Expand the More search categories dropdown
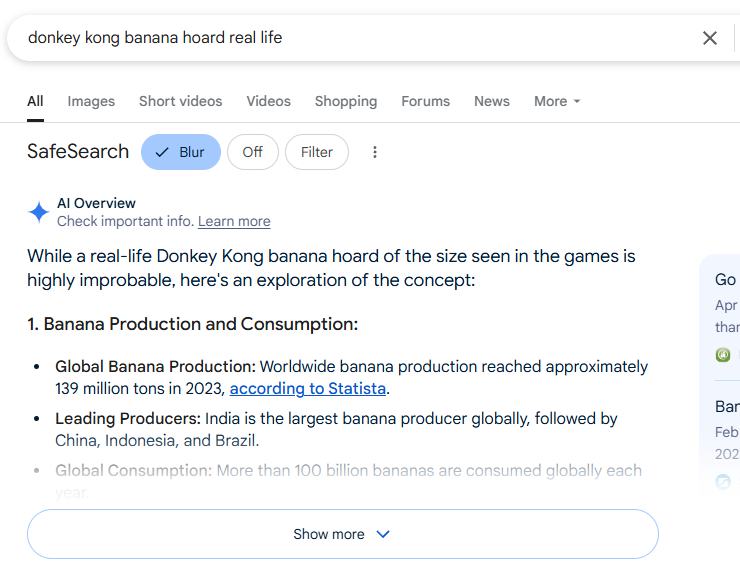740x576 pixels. tap(557, 101)
